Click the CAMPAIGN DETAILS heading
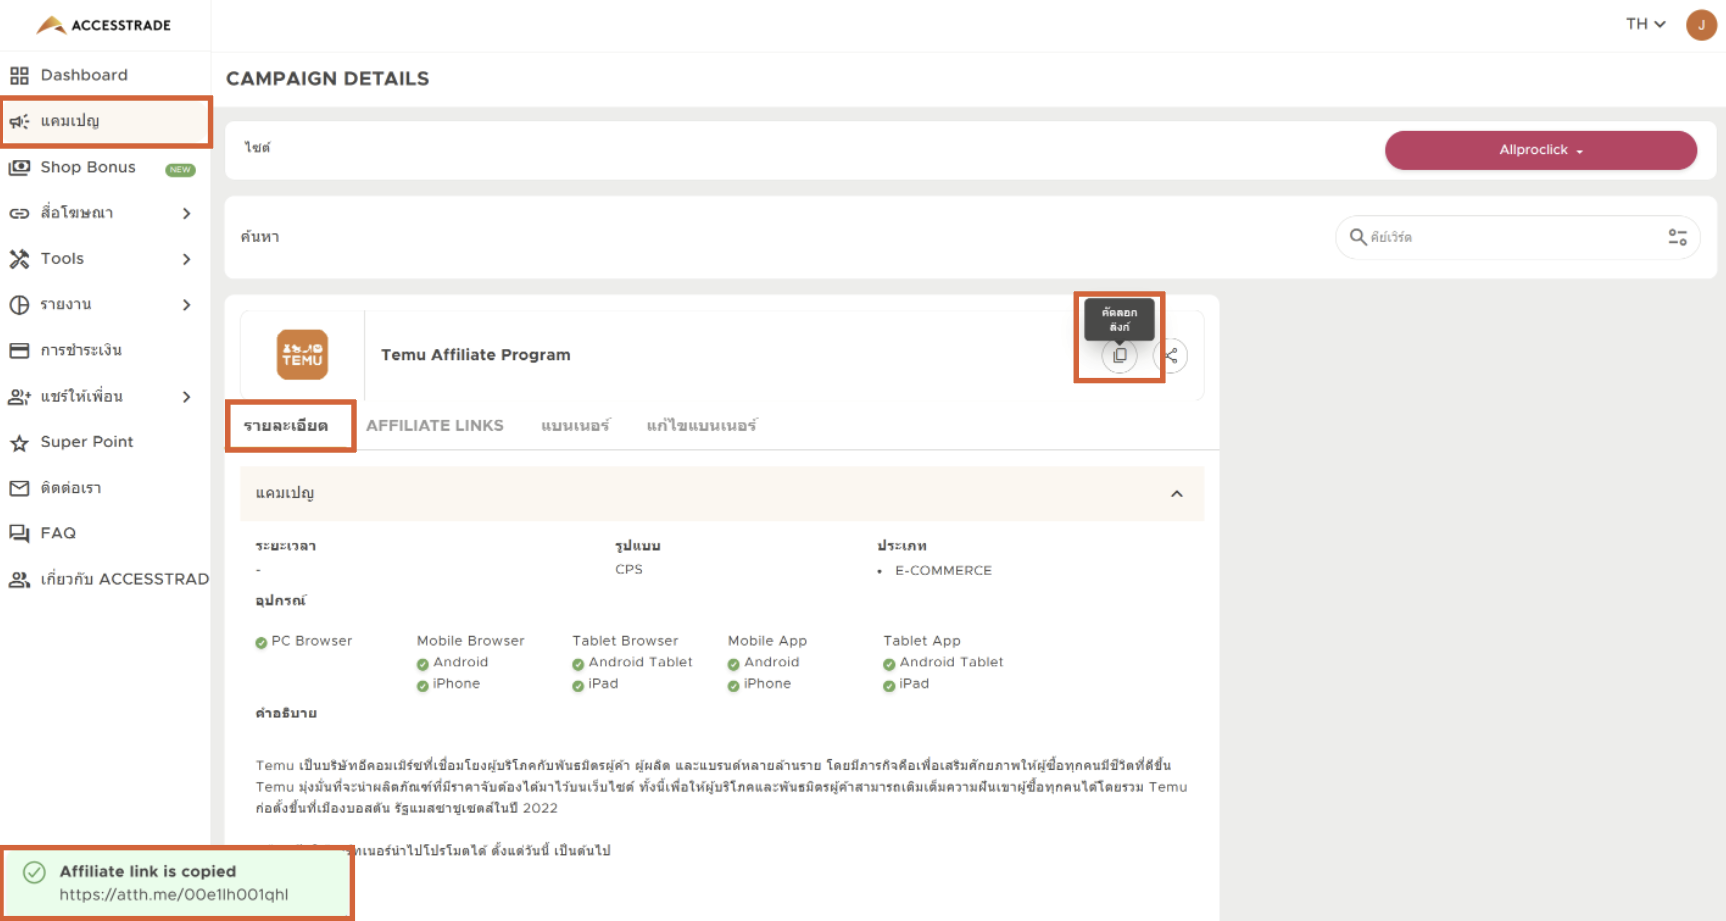1726x921 pixels. [327, 79]
